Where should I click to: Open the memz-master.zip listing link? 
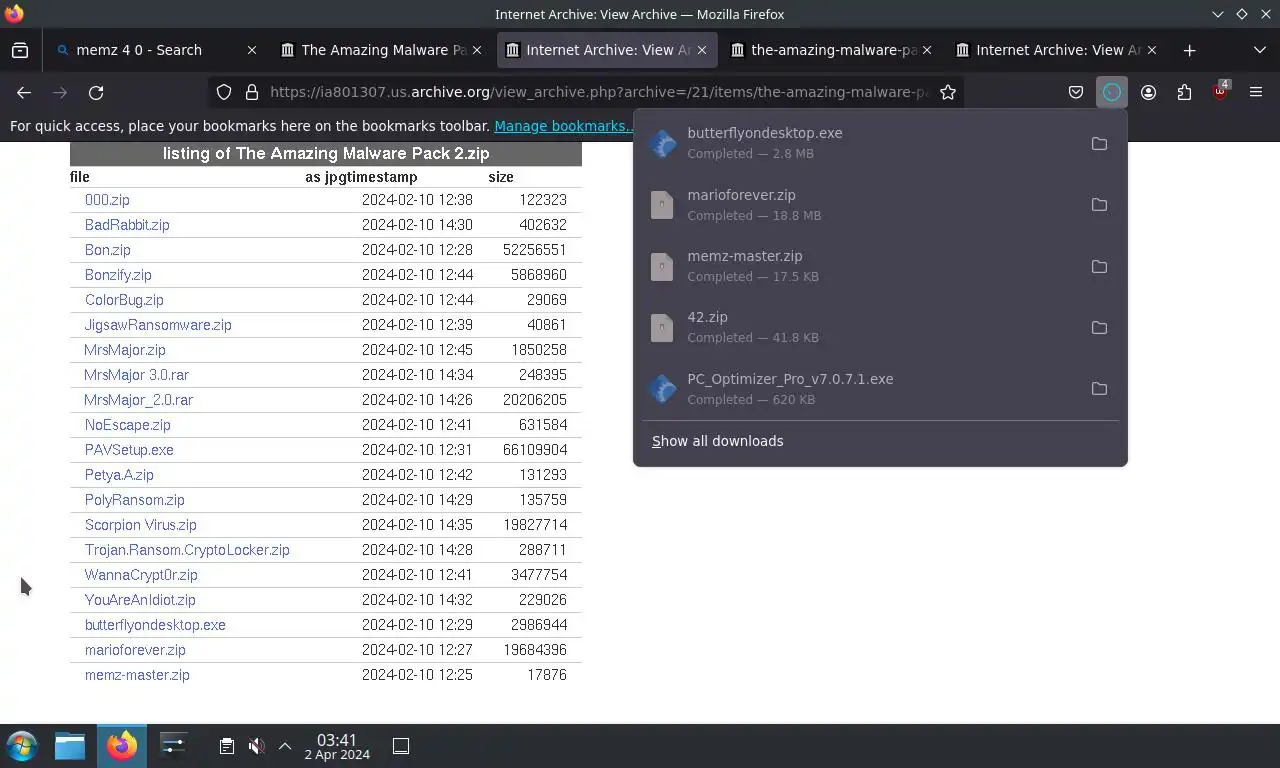137,675
